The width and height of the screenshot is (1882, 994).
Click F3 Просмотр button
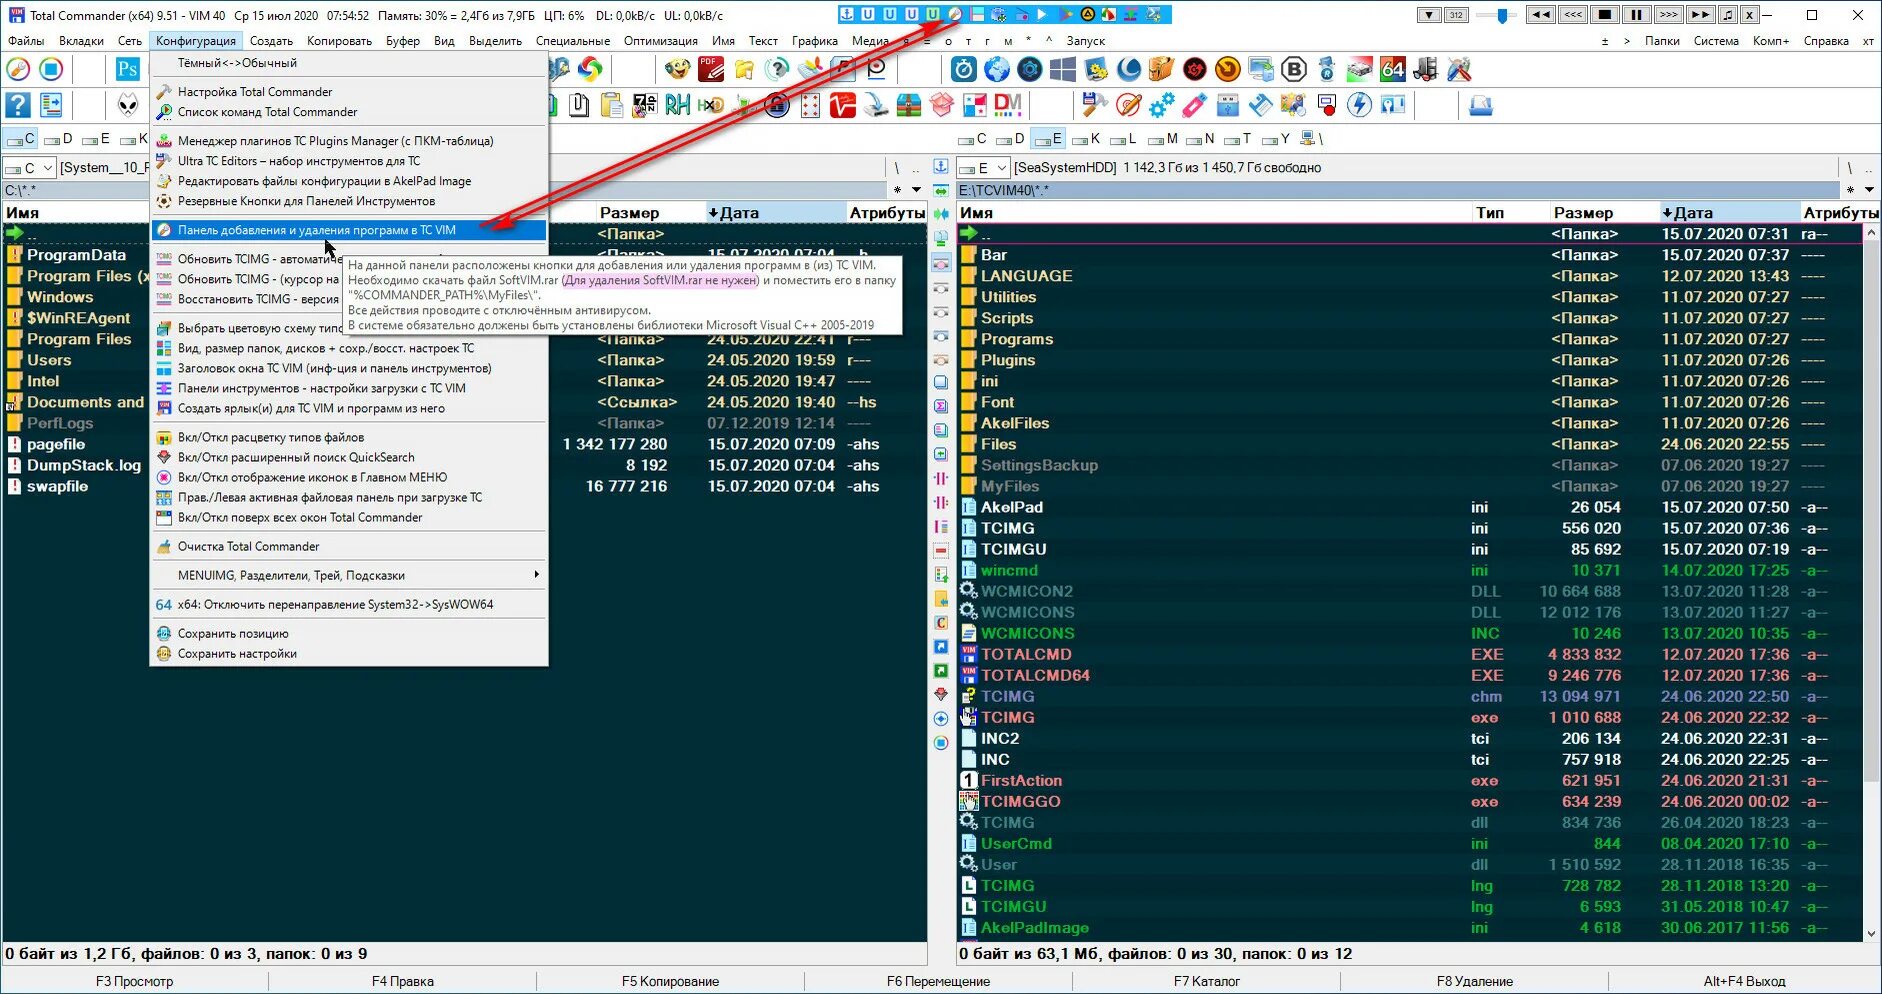tap(134, 981)
